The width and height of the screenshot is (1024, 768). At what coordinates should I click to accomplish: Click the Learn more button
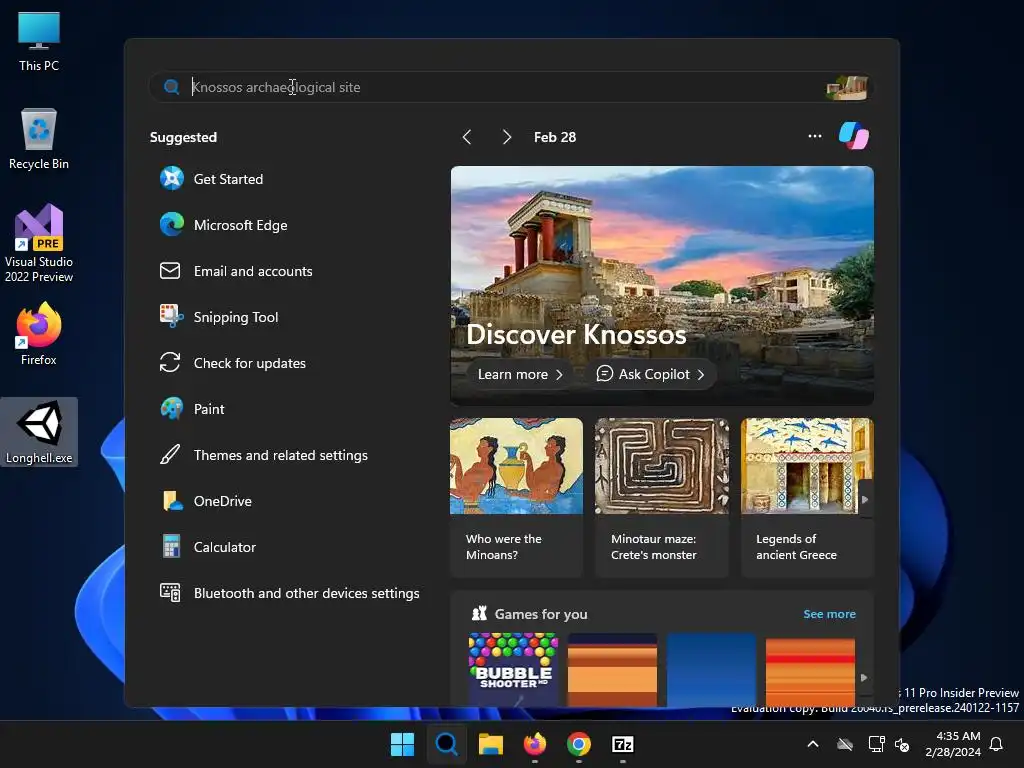(520, 374)
